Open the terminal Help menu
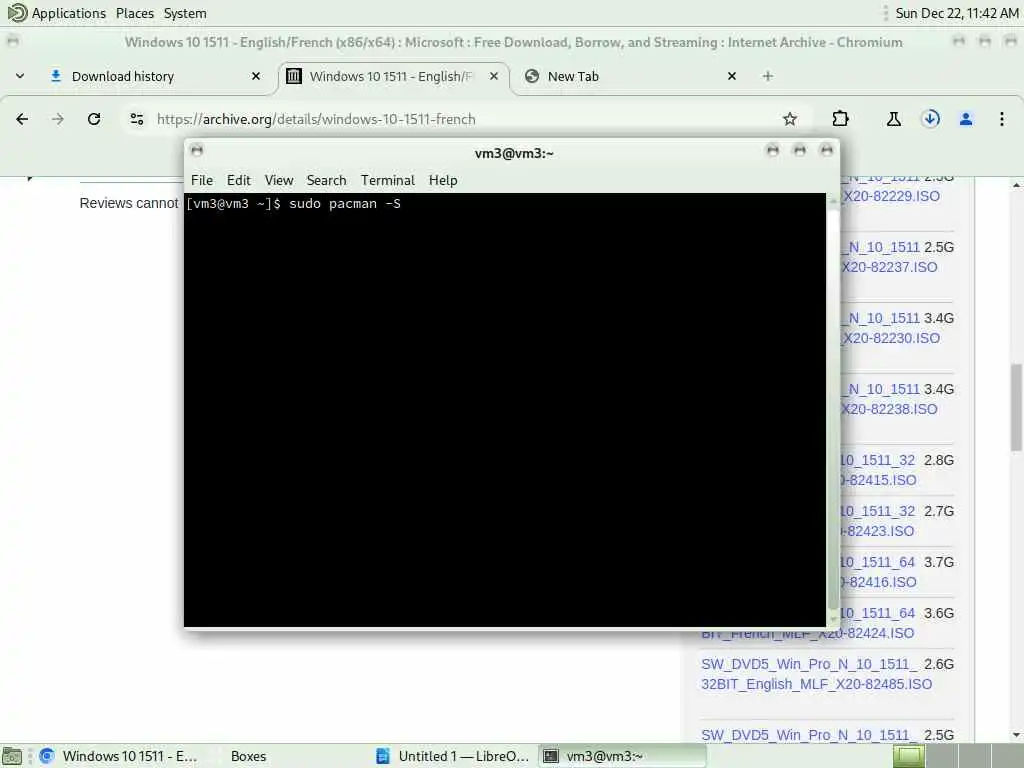Viewport: 1024px width, 768px height. coord(443,180)
